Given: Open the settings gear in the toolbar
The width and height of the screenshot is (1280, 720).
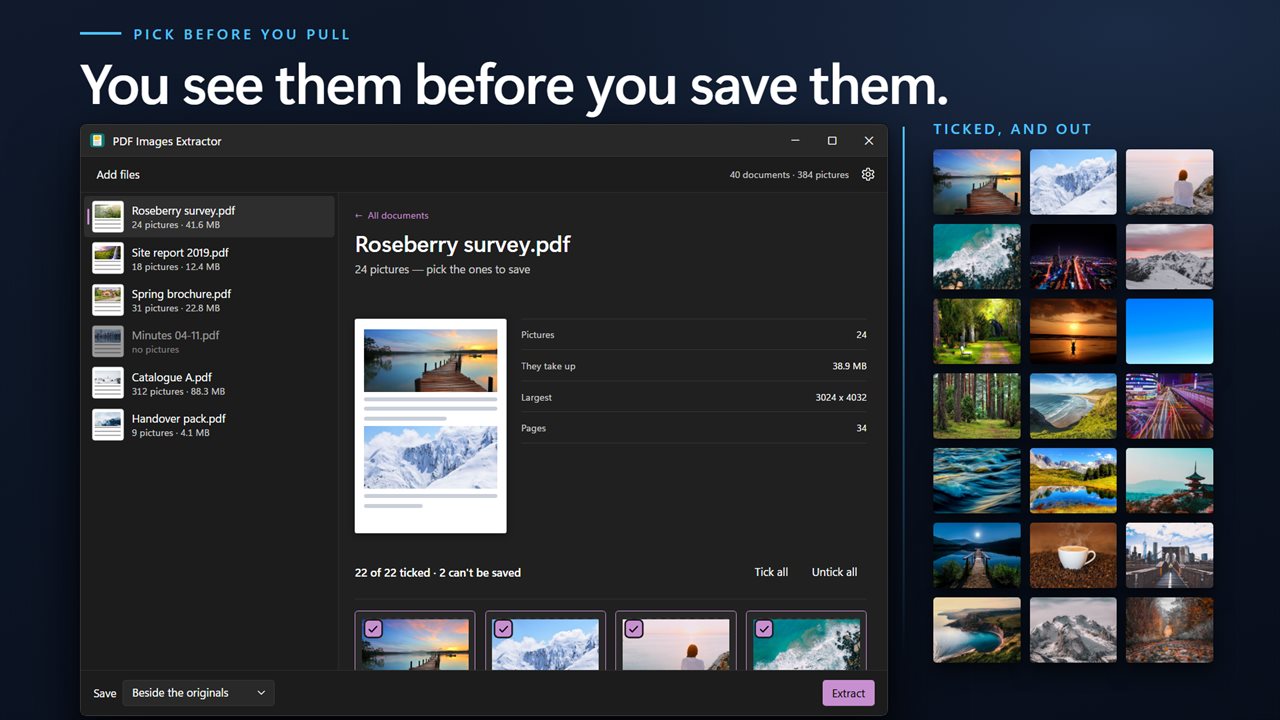Looking at the screenshot, I should pos(868,174).
